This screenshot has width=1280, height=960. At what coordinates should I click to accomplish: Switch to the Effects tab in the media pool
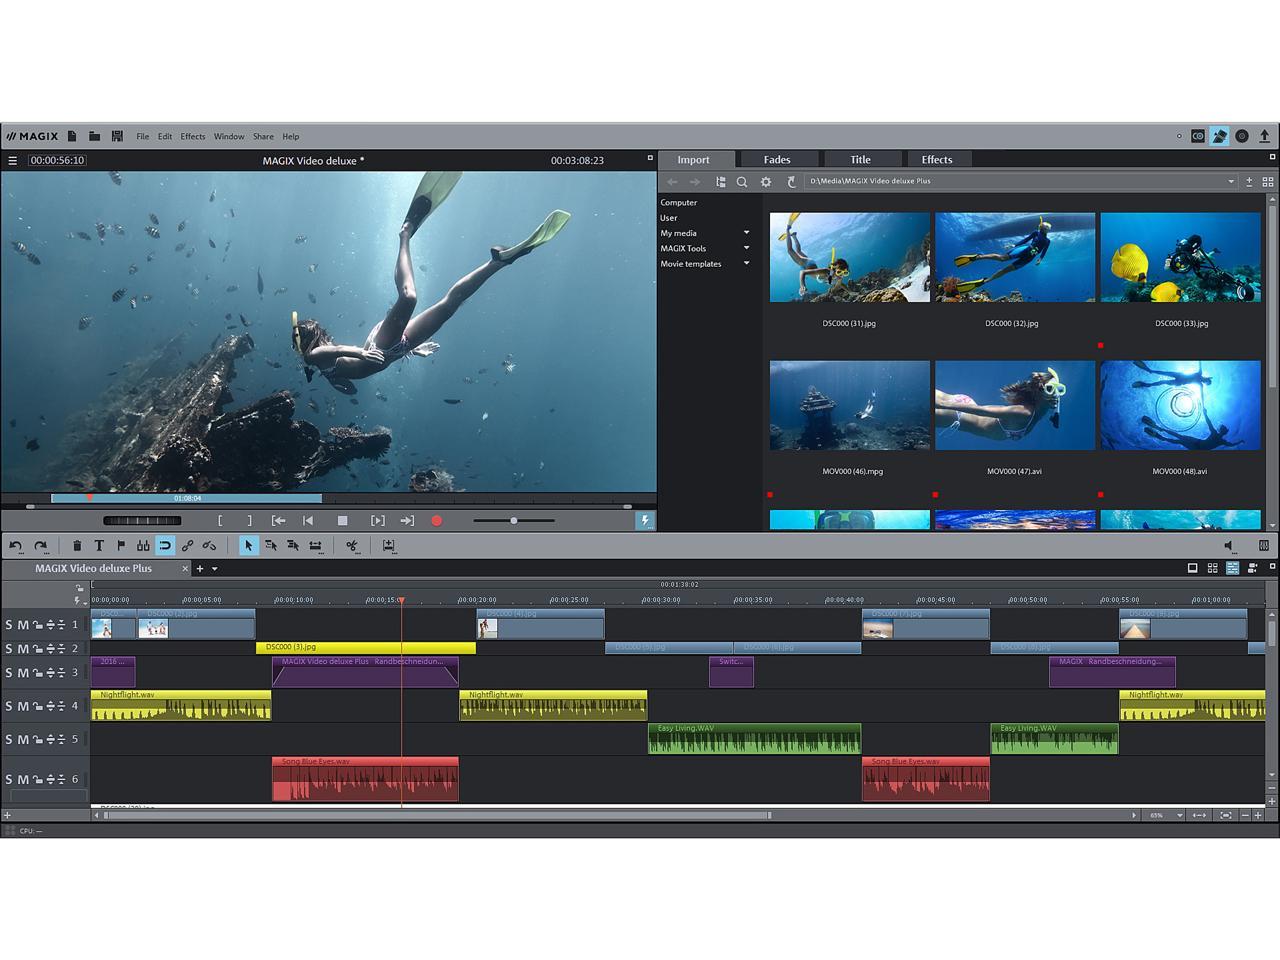point(937,160)
